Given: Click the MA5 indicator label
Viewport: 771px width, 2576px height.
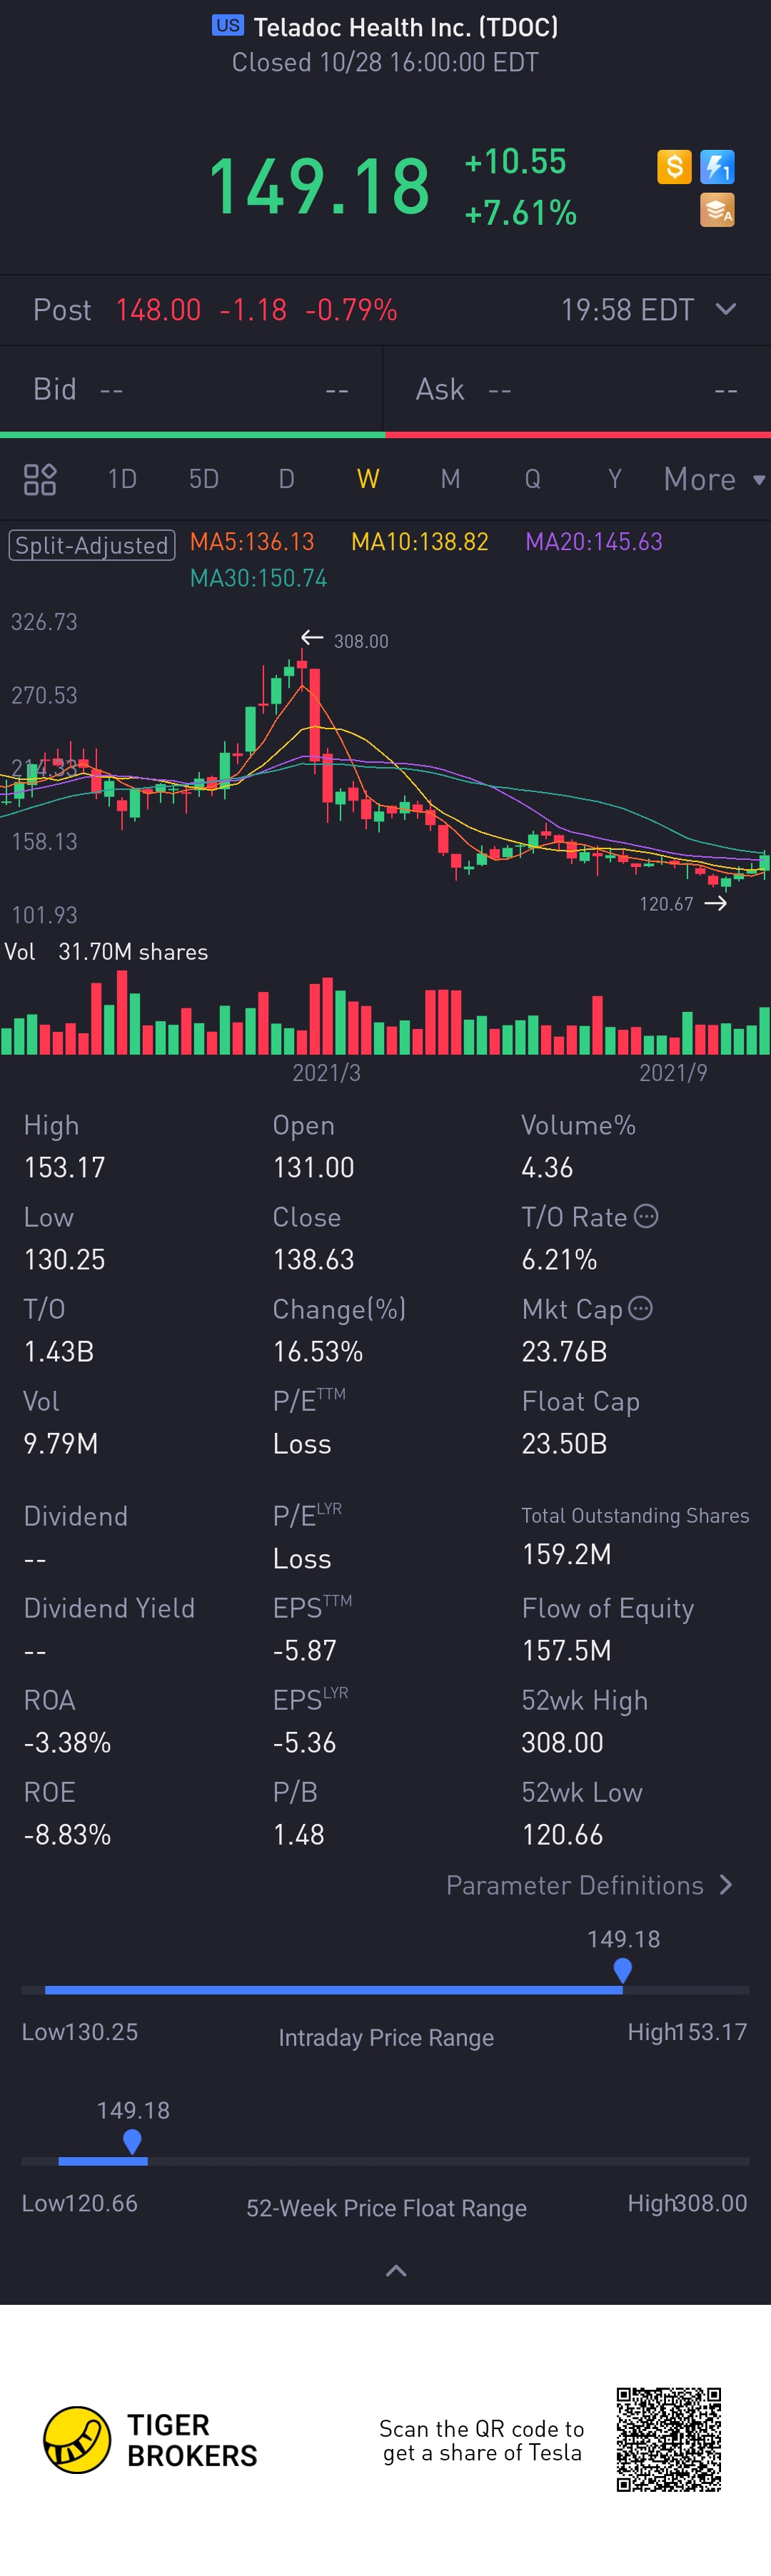Looking at the screenshot, I should pos(252,542).
